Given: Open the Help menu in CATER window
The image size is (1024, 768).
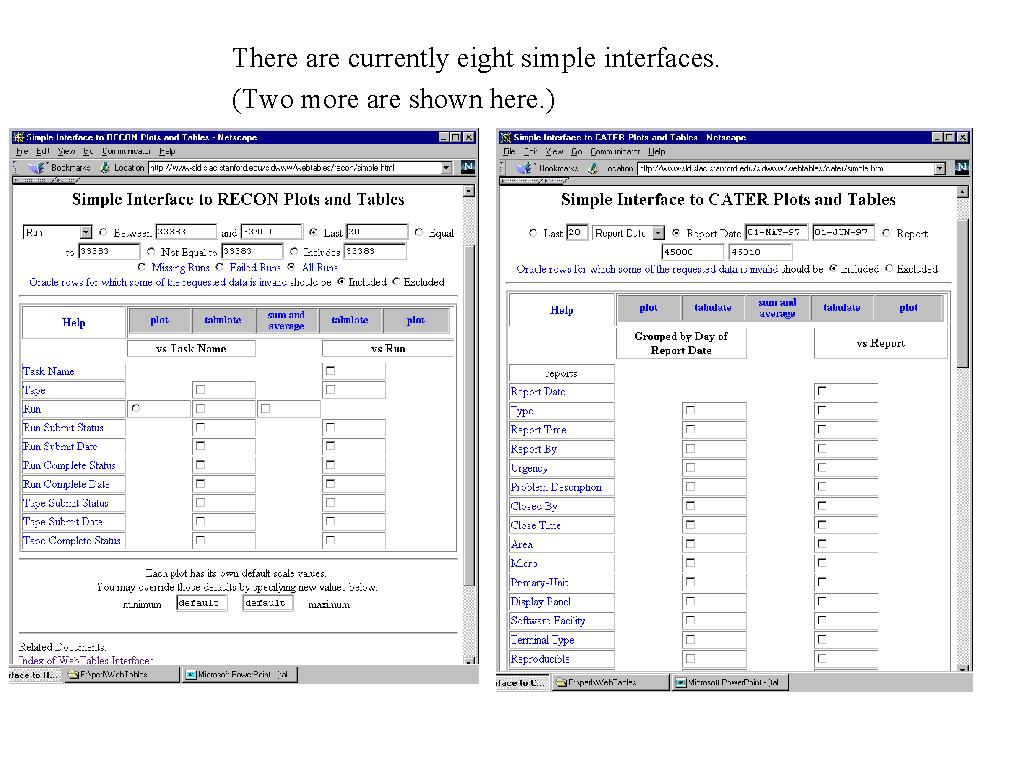Looking at the screenshot, I should tap(656, 152).
